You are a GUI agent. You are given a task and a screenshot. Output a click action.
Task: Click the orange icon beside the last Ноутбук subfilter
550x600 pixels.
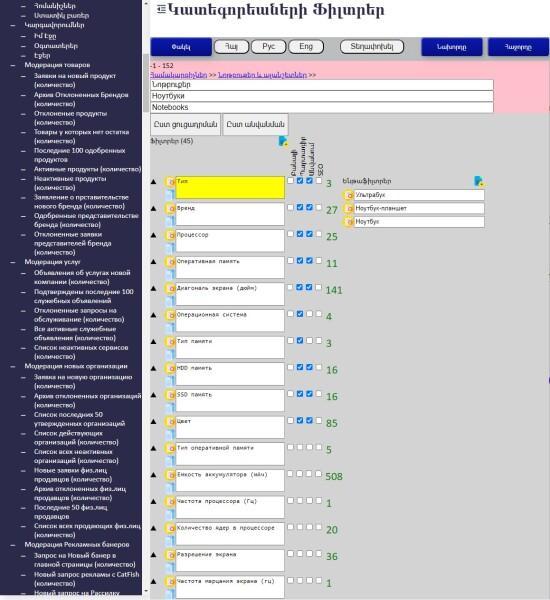pyautogui.click(x=348, y=222)
